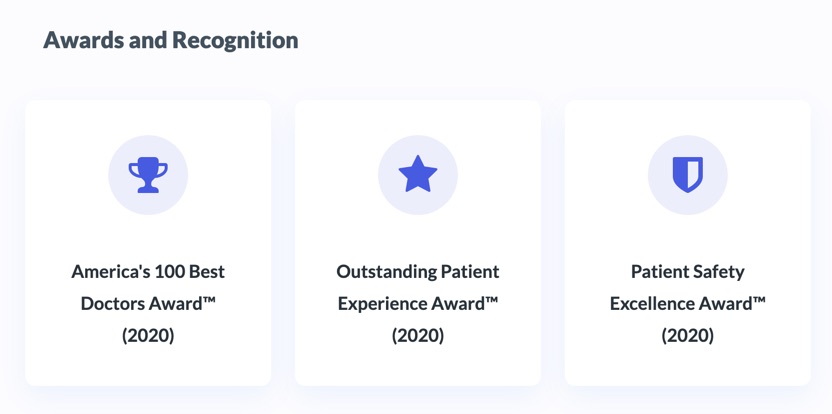Select (2020) under Doctors Award™
Viewport: 832px width, 414px height.
148,336
